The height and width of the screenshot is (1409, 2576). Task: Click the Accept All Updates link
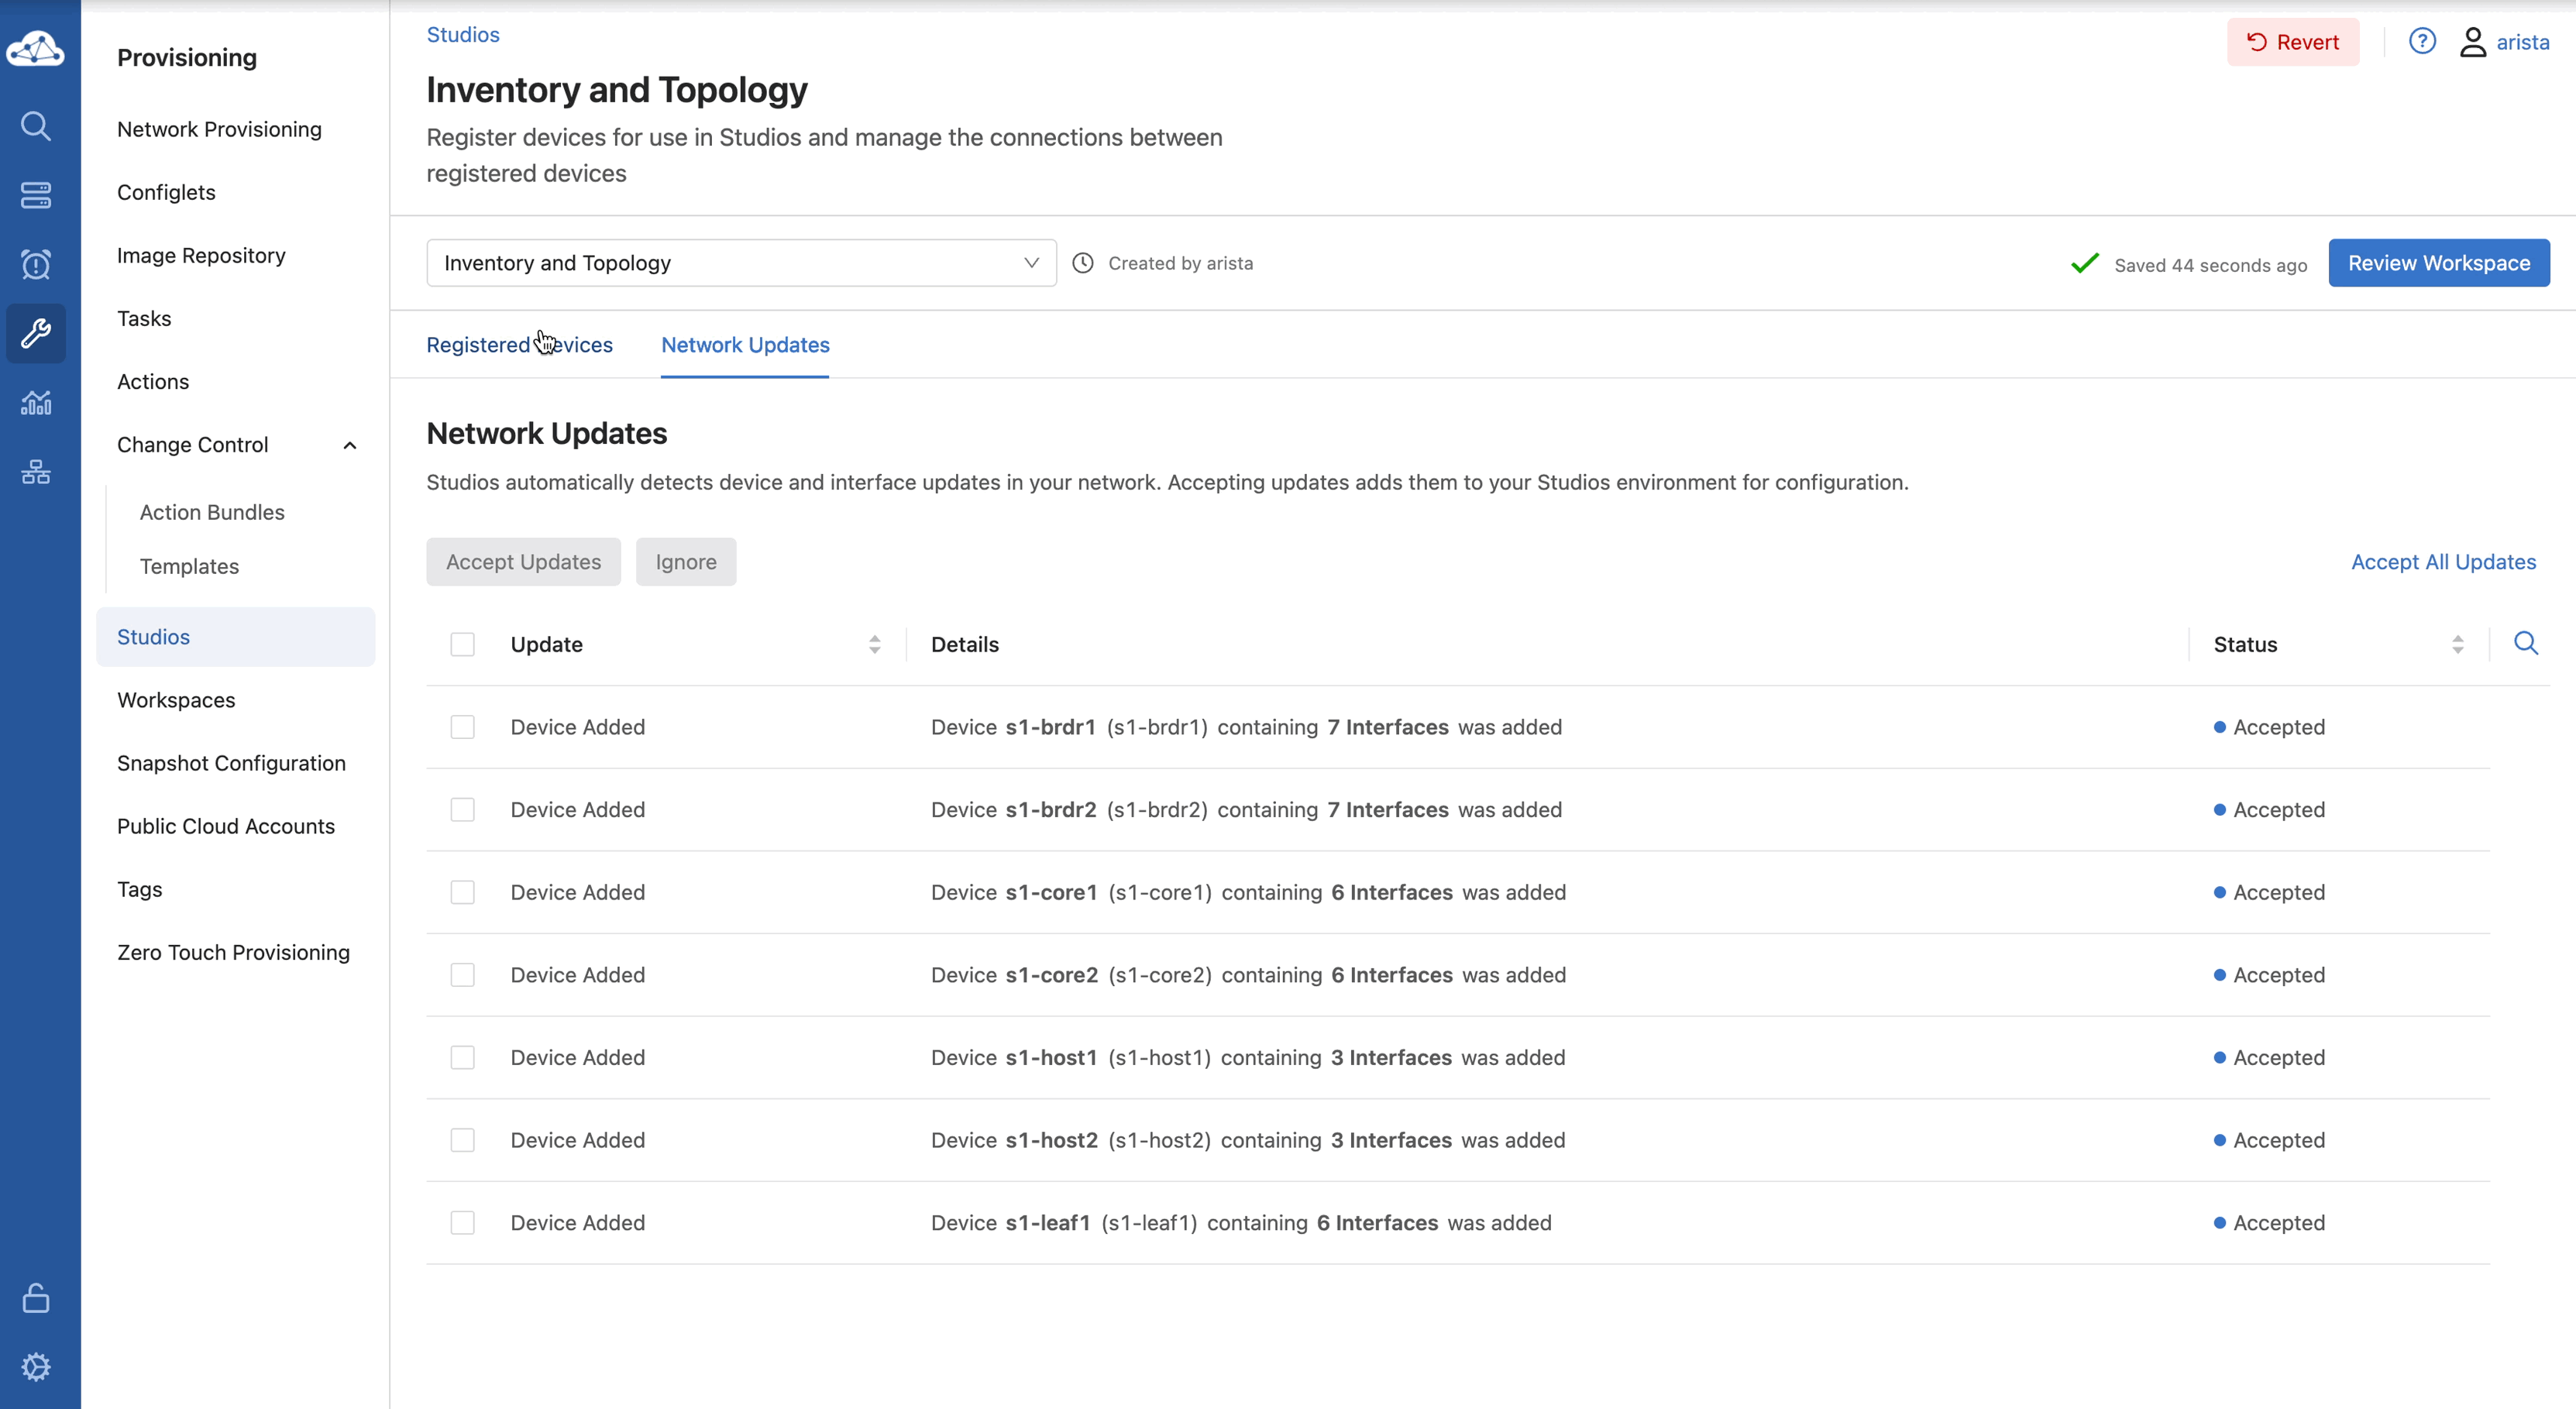tap(2442, 562)
